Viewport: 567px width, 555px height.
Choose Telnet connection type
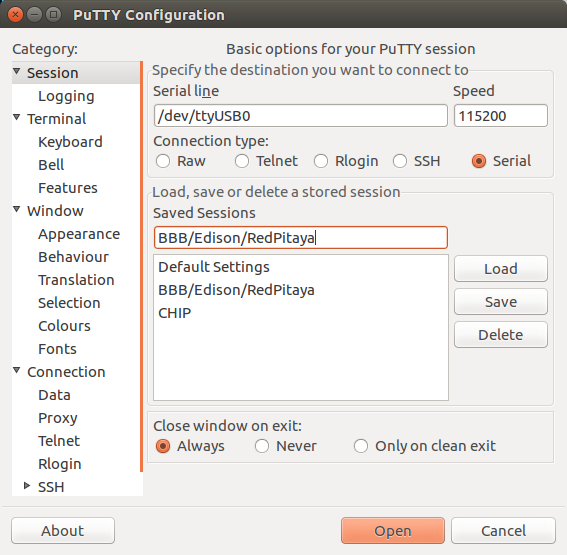pos(242,161)
